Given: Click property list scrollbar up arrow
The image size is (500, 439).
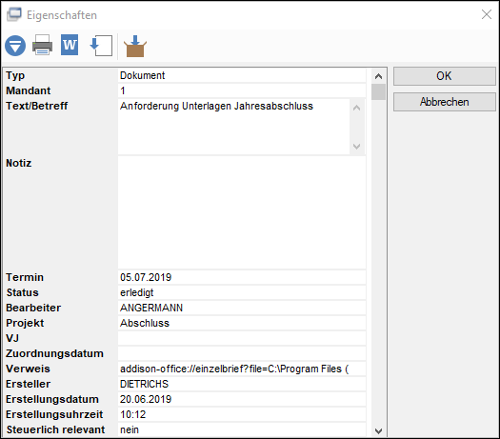Looking at the screenshot, I should click(x=378, y=76).
